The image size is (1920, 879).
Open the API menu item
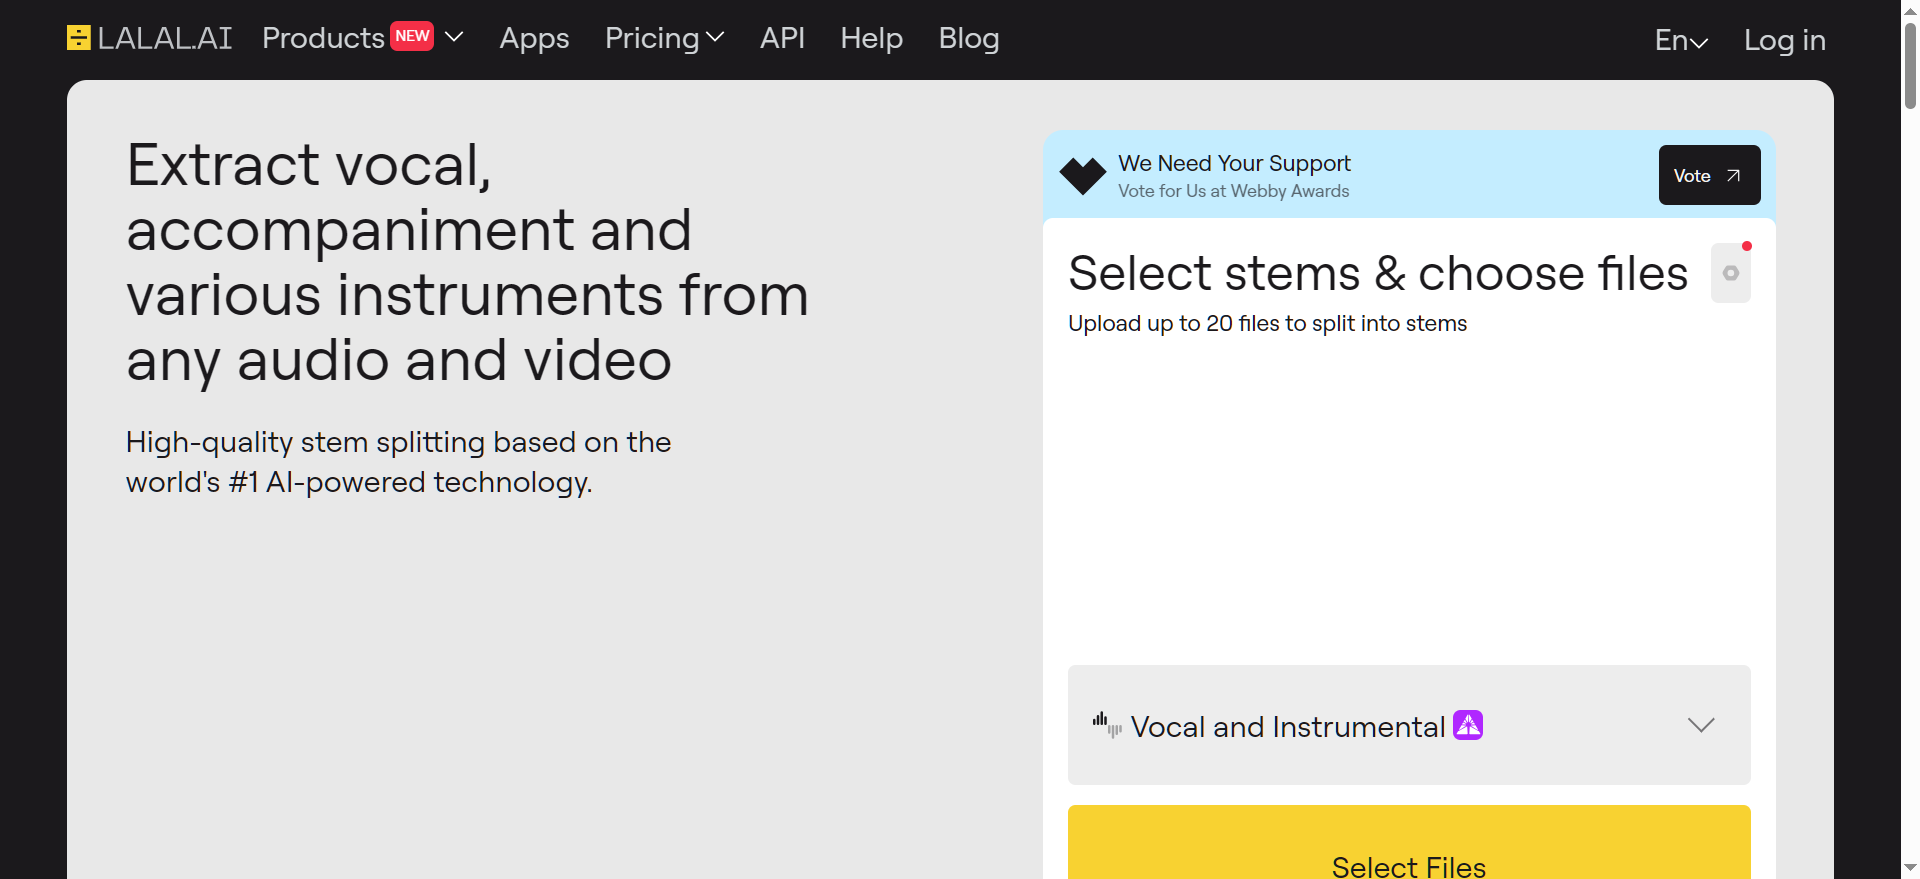coord(782,38)
